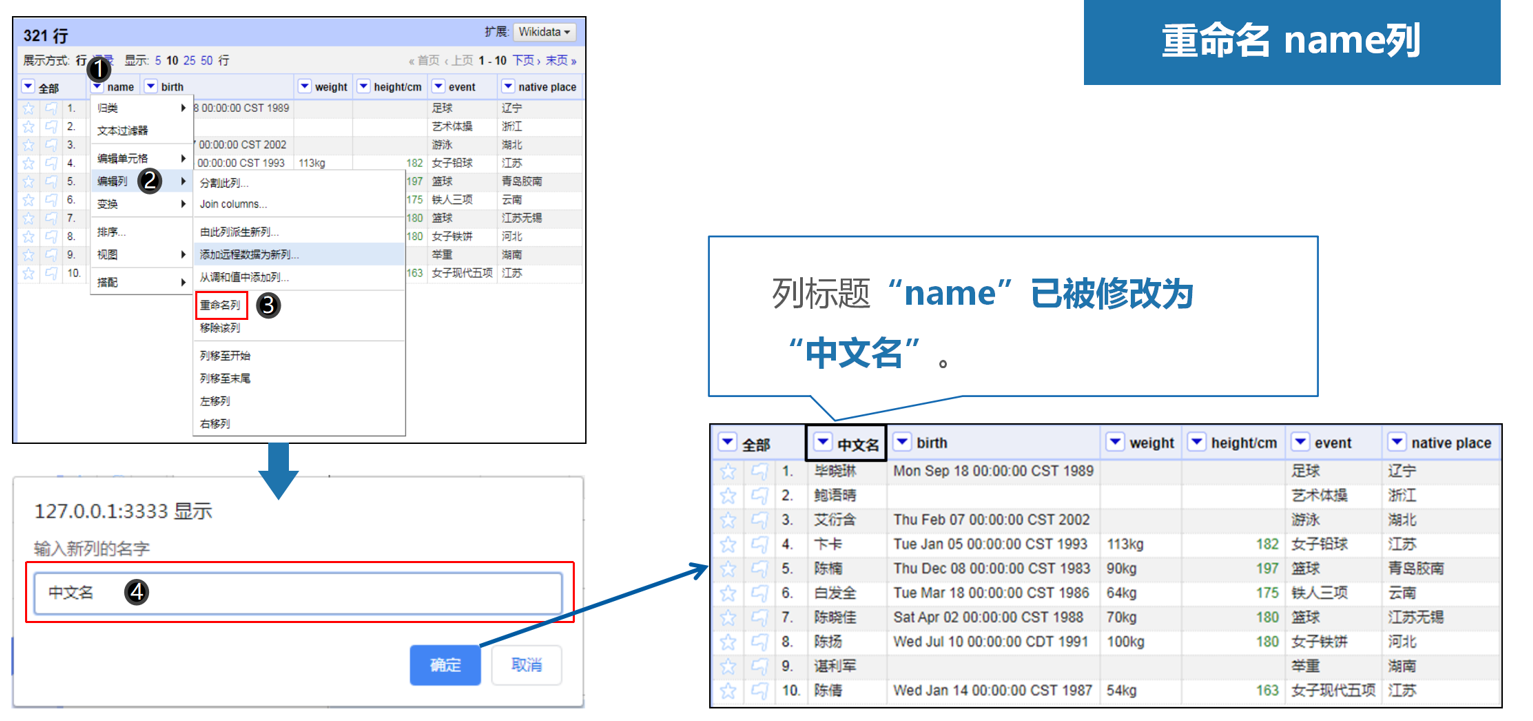Select the 重命名列 menu entry
1533x721 pixels.
[221, 305]
